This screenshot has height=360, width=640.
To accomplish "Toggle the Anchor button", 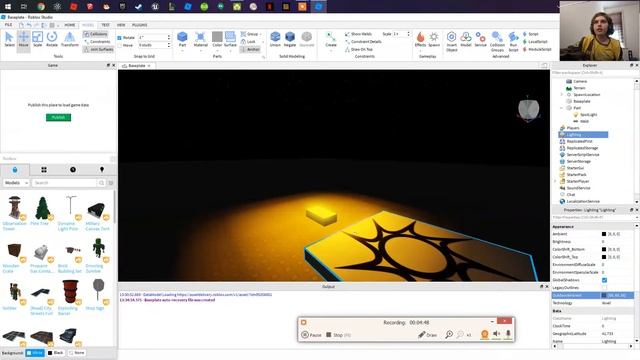I will [250, 49].
